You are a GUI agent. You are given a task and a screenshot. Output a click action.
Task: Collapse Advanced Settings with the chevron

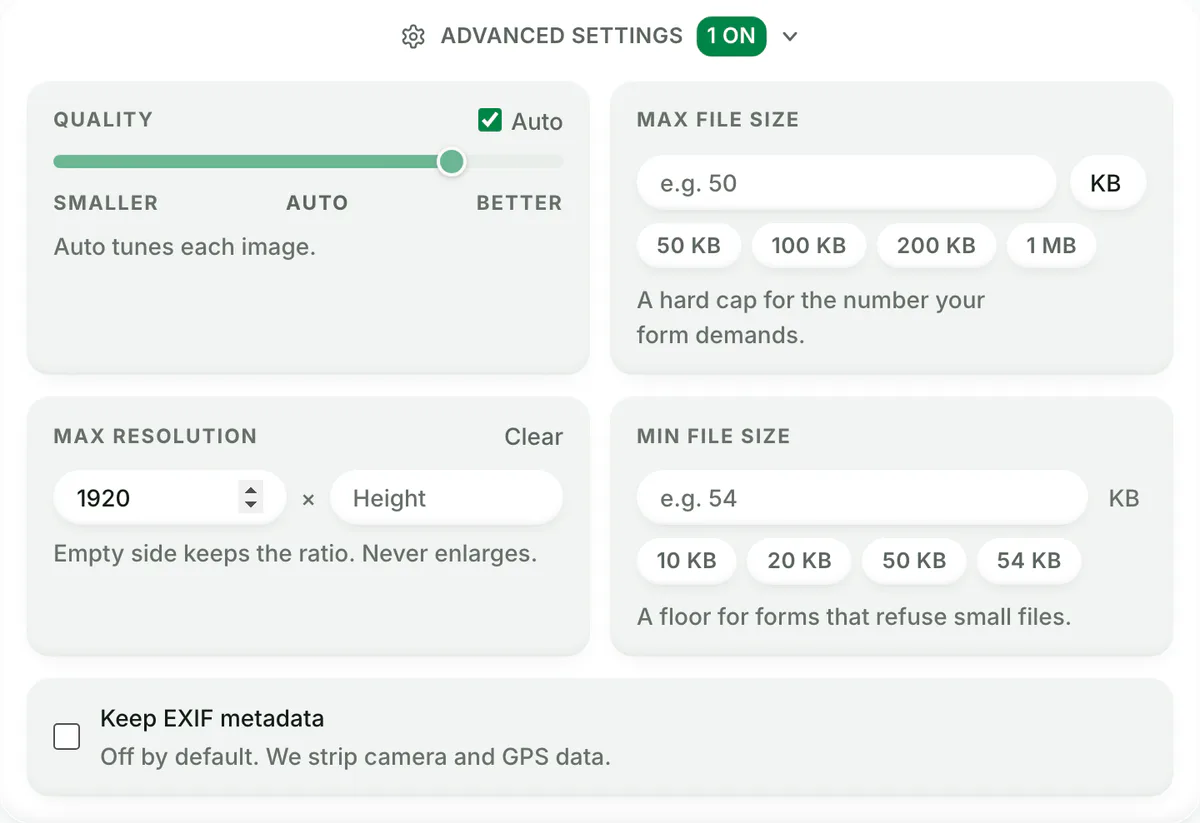(790, 37)
